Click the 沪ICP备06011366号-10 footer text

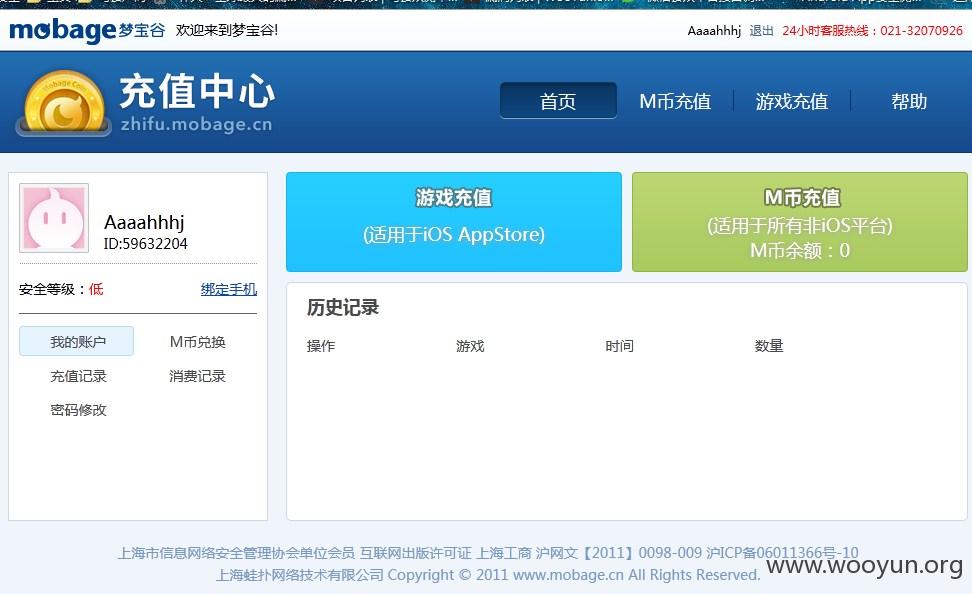click(x=782, y=552)
